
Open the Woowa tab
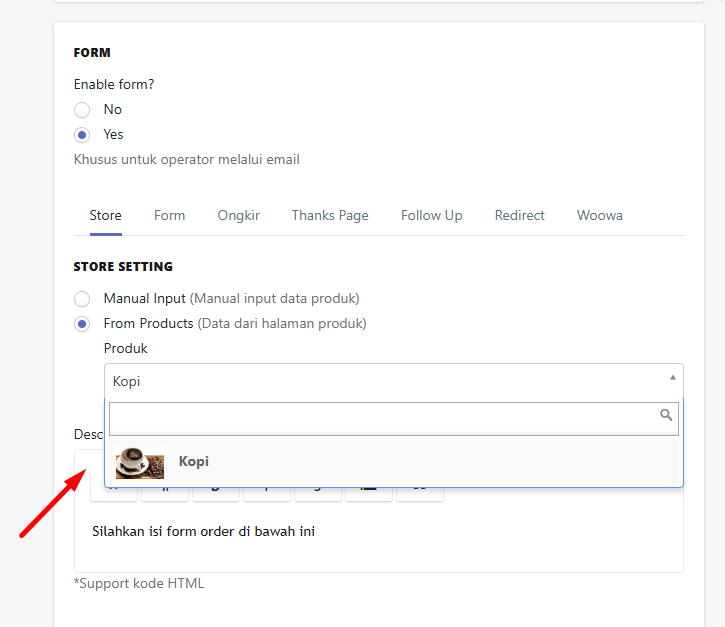pos(600,215)
